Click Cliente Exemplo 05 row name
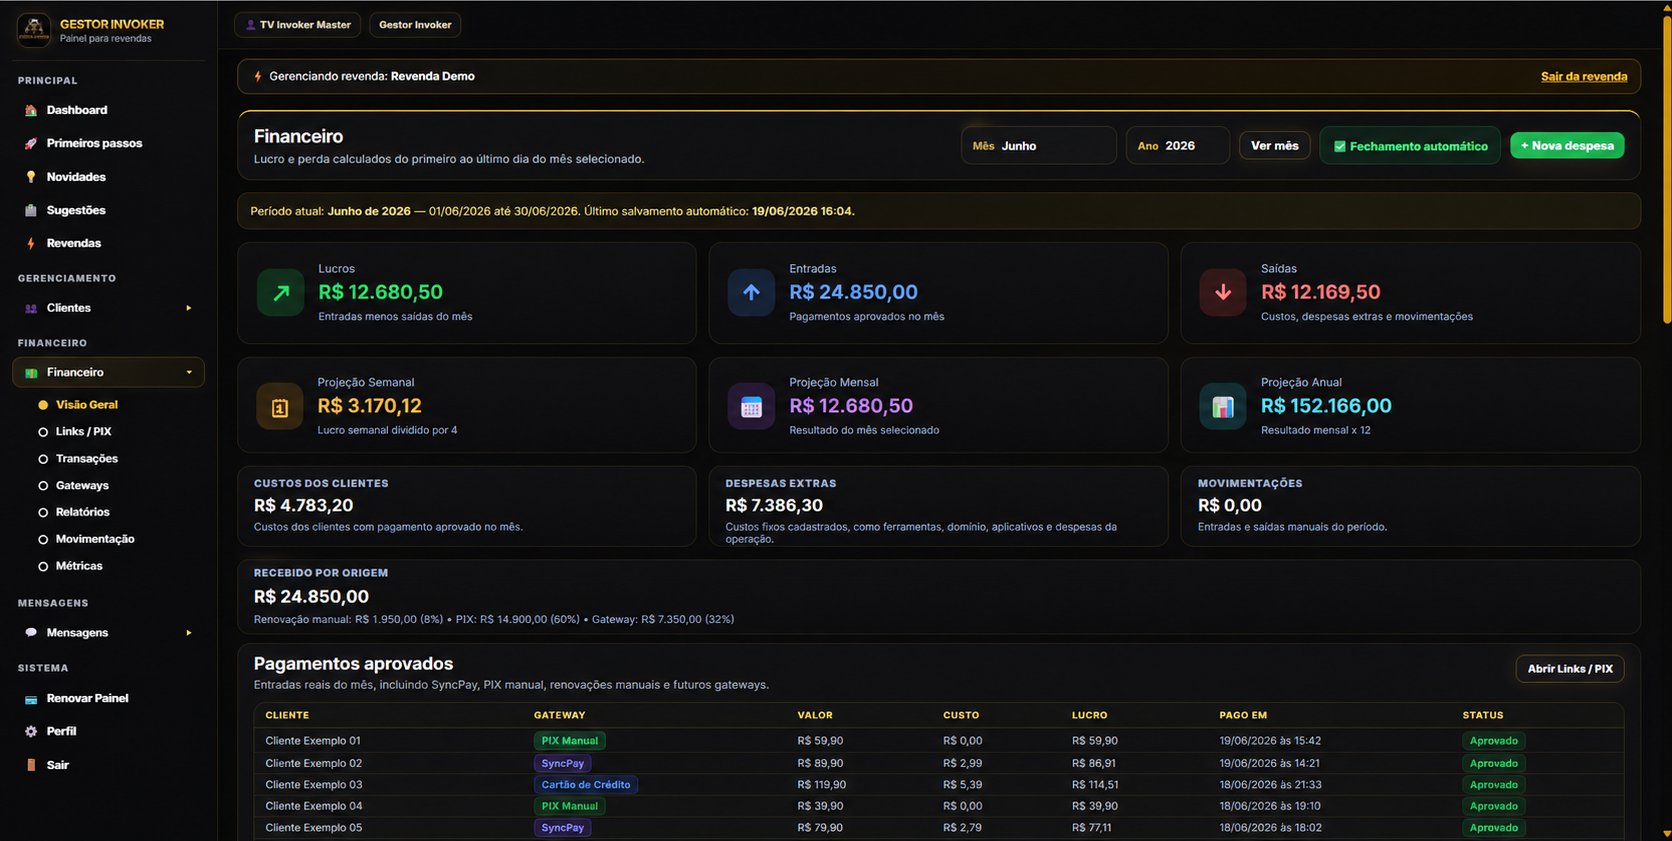 [x=314, y=828]
